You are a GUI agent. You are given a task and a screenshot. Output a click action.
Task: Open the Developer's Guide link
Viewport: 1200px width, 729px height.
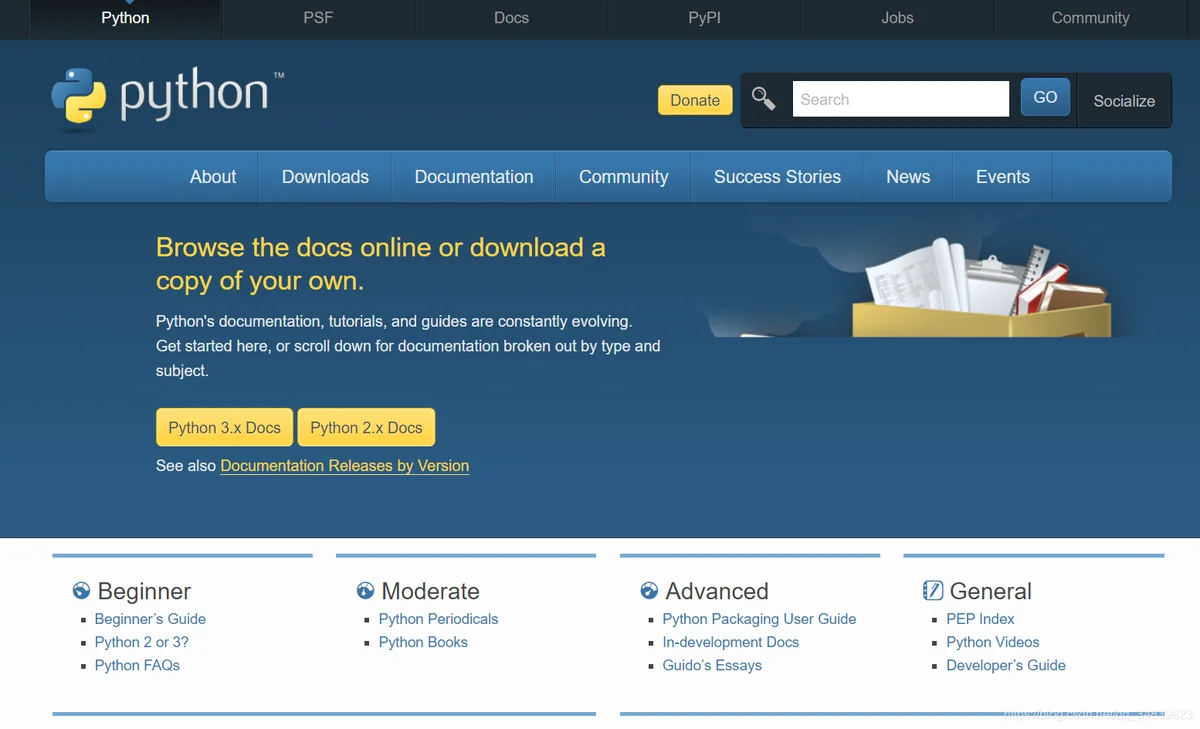1006,665
